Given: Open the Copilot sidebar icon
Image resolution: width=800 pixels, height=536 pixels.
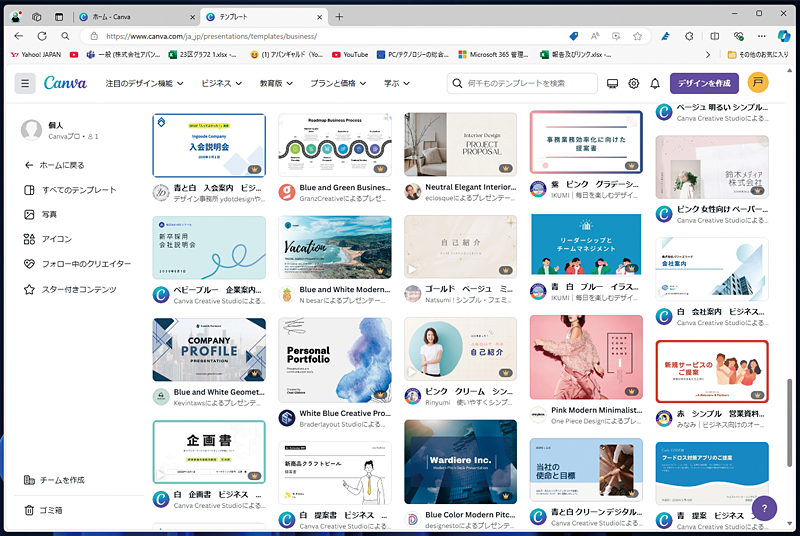Looking at the screenshot, I should (784, 36).
